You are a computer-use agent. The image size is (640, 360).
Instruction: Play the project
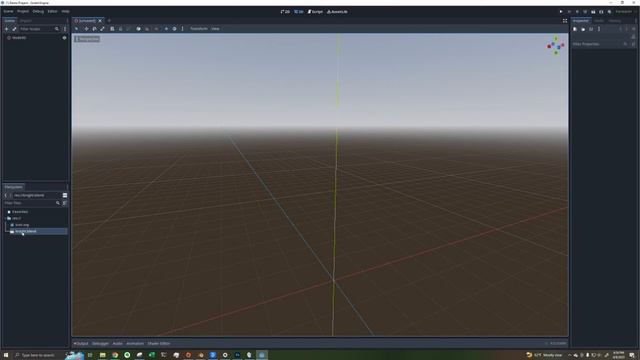pos(561,12)
